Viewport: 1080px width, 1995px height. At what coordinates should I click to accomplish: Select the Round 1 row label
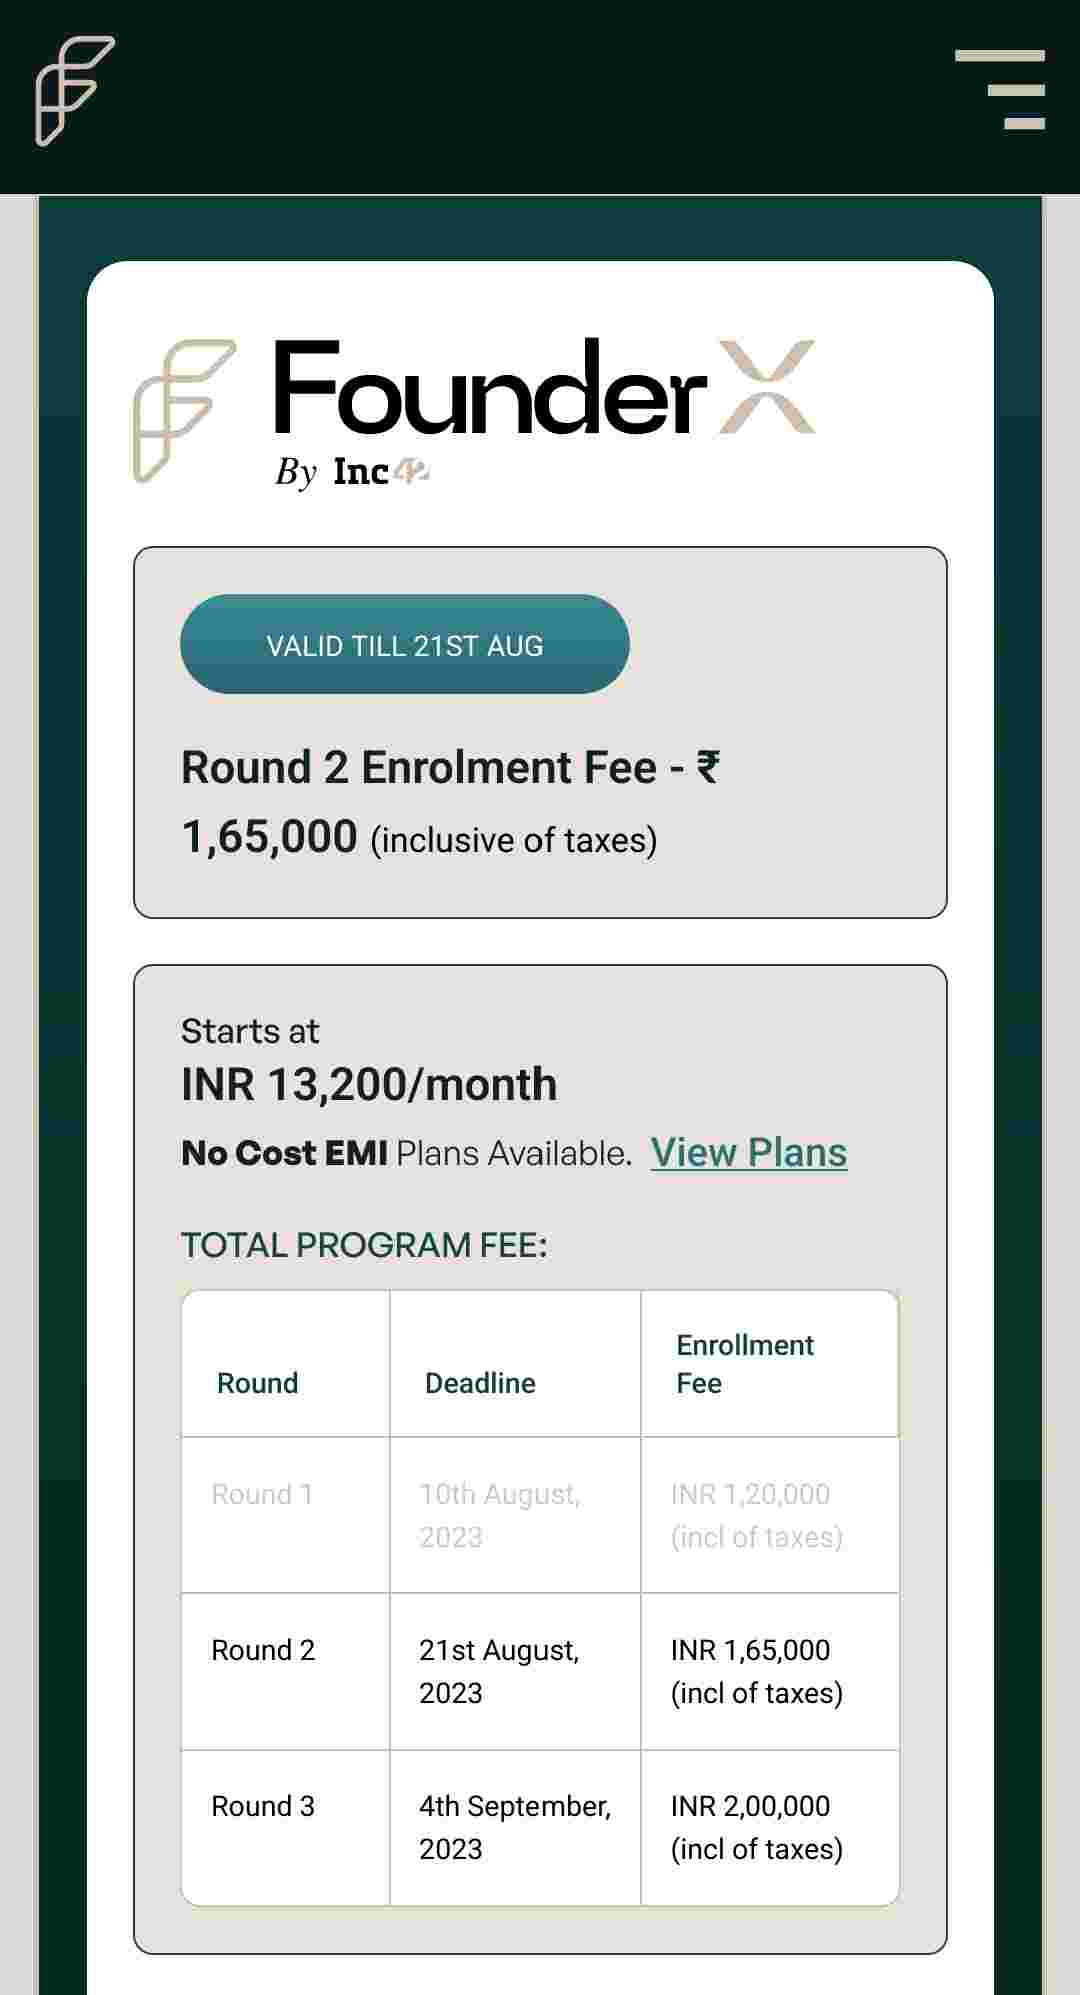pos(262,1494)
